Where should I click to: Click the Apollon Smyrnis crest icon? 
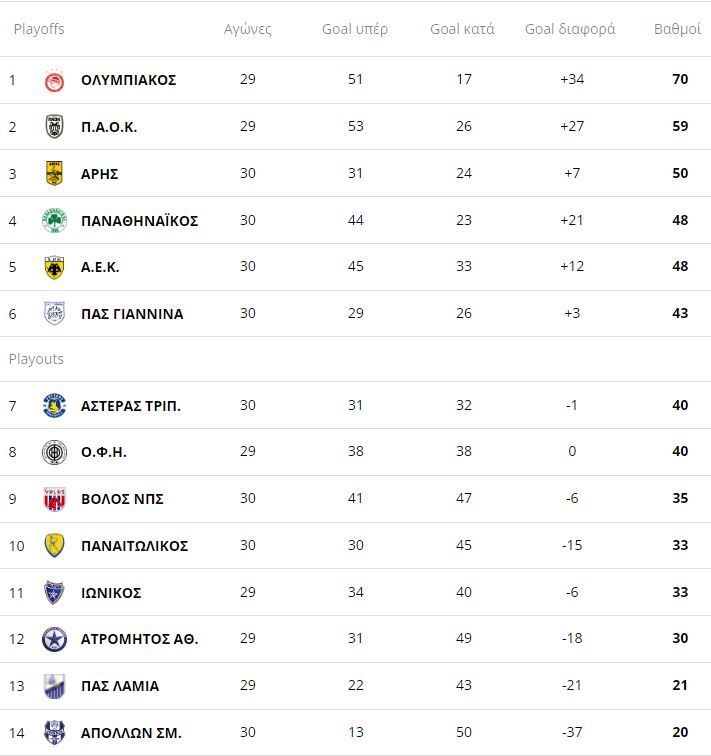(x=54, y=733)
